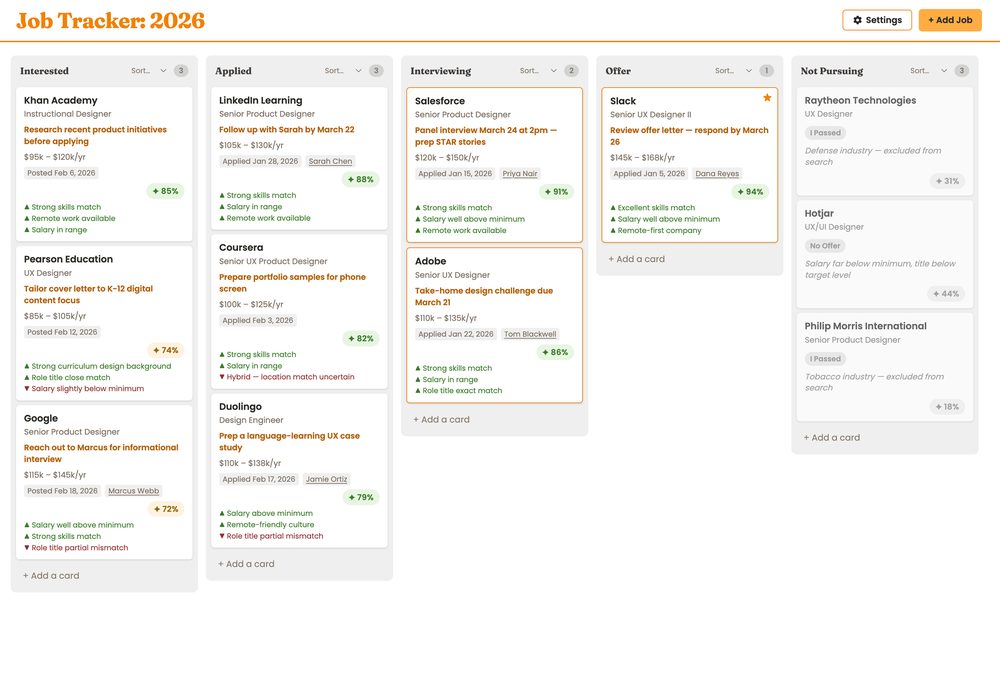
Task: Click the 79% match badge on Duolingo
Action: pos(360,497)
